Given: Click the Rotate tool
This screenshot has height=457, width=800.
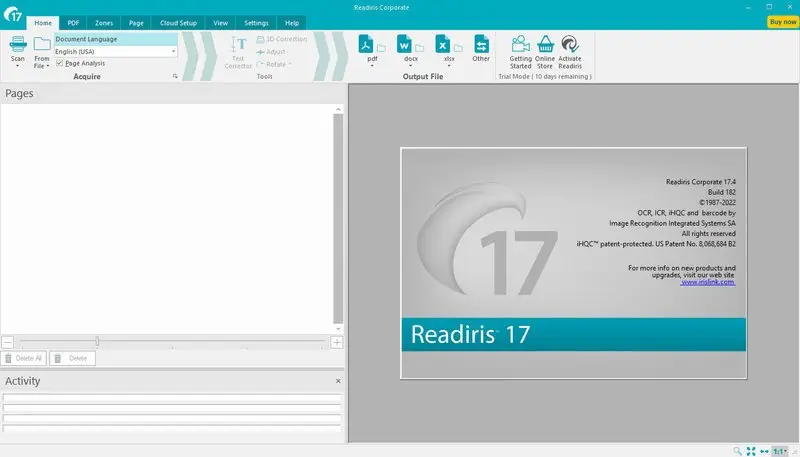Looking at the screenshot, I should pyautogui.click(x=273, y=64).
